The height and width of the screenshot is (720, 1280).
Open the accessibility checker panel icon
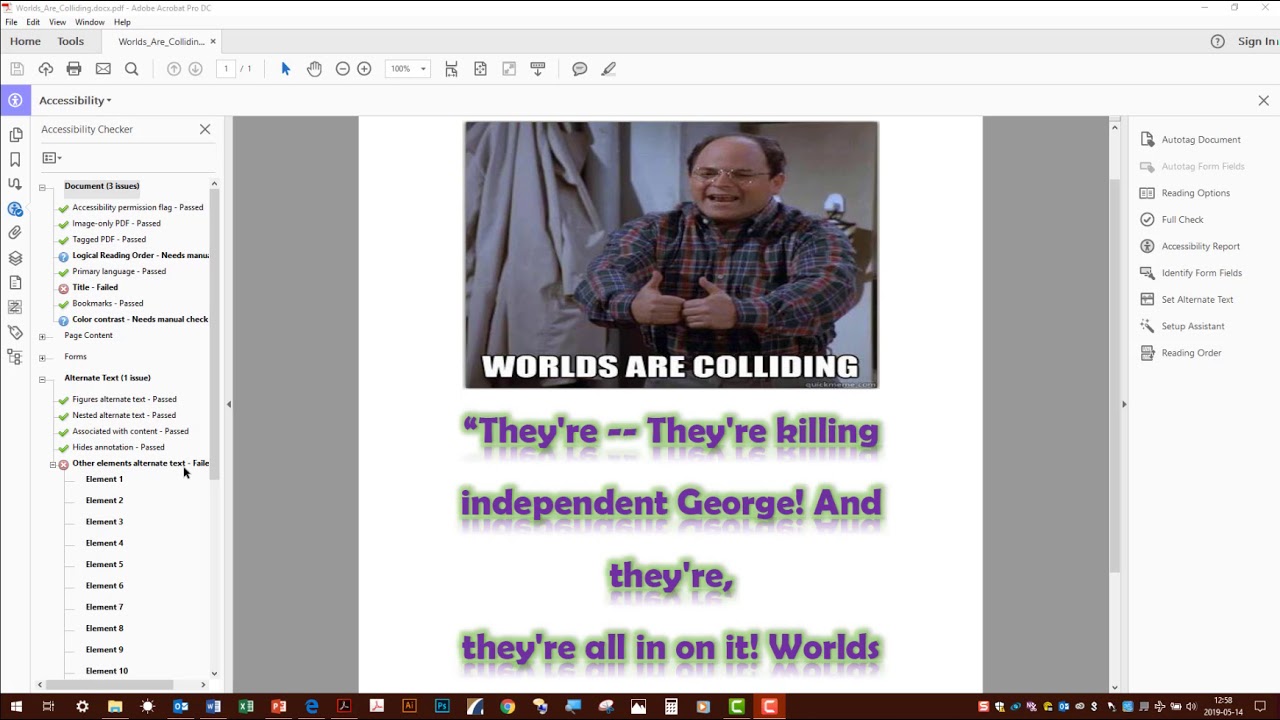[x=15, y=209]
